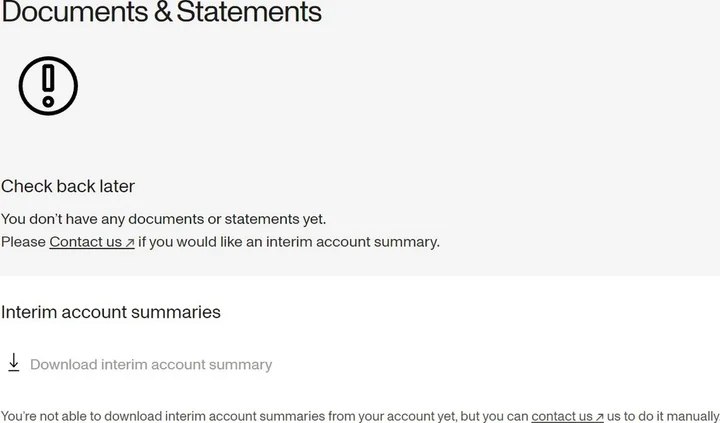Click the no documents or statements yet message
This screenshot has height=423, width=720.
coord(164,219)
